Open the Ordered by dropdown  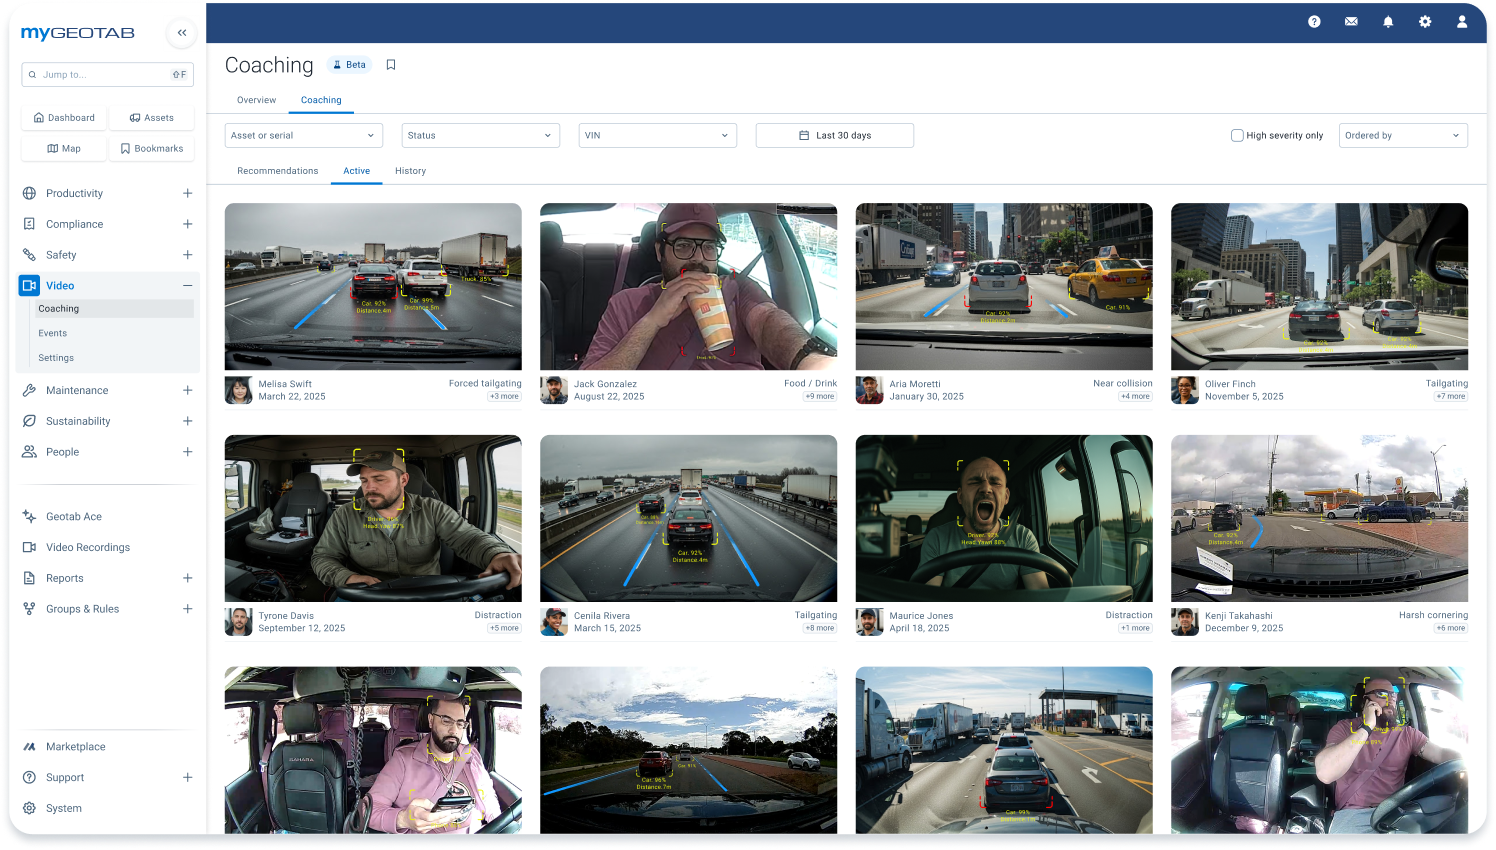[1403, 135]
